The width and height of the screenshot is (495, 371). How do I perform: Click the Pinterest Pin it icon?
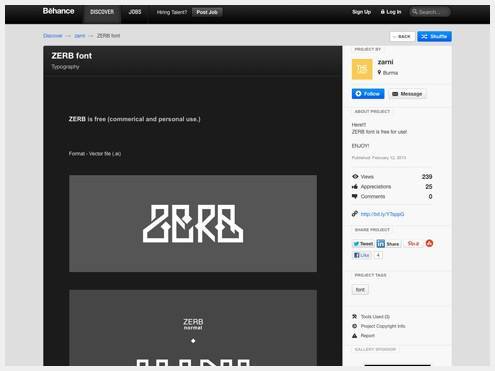click(413, 244)
